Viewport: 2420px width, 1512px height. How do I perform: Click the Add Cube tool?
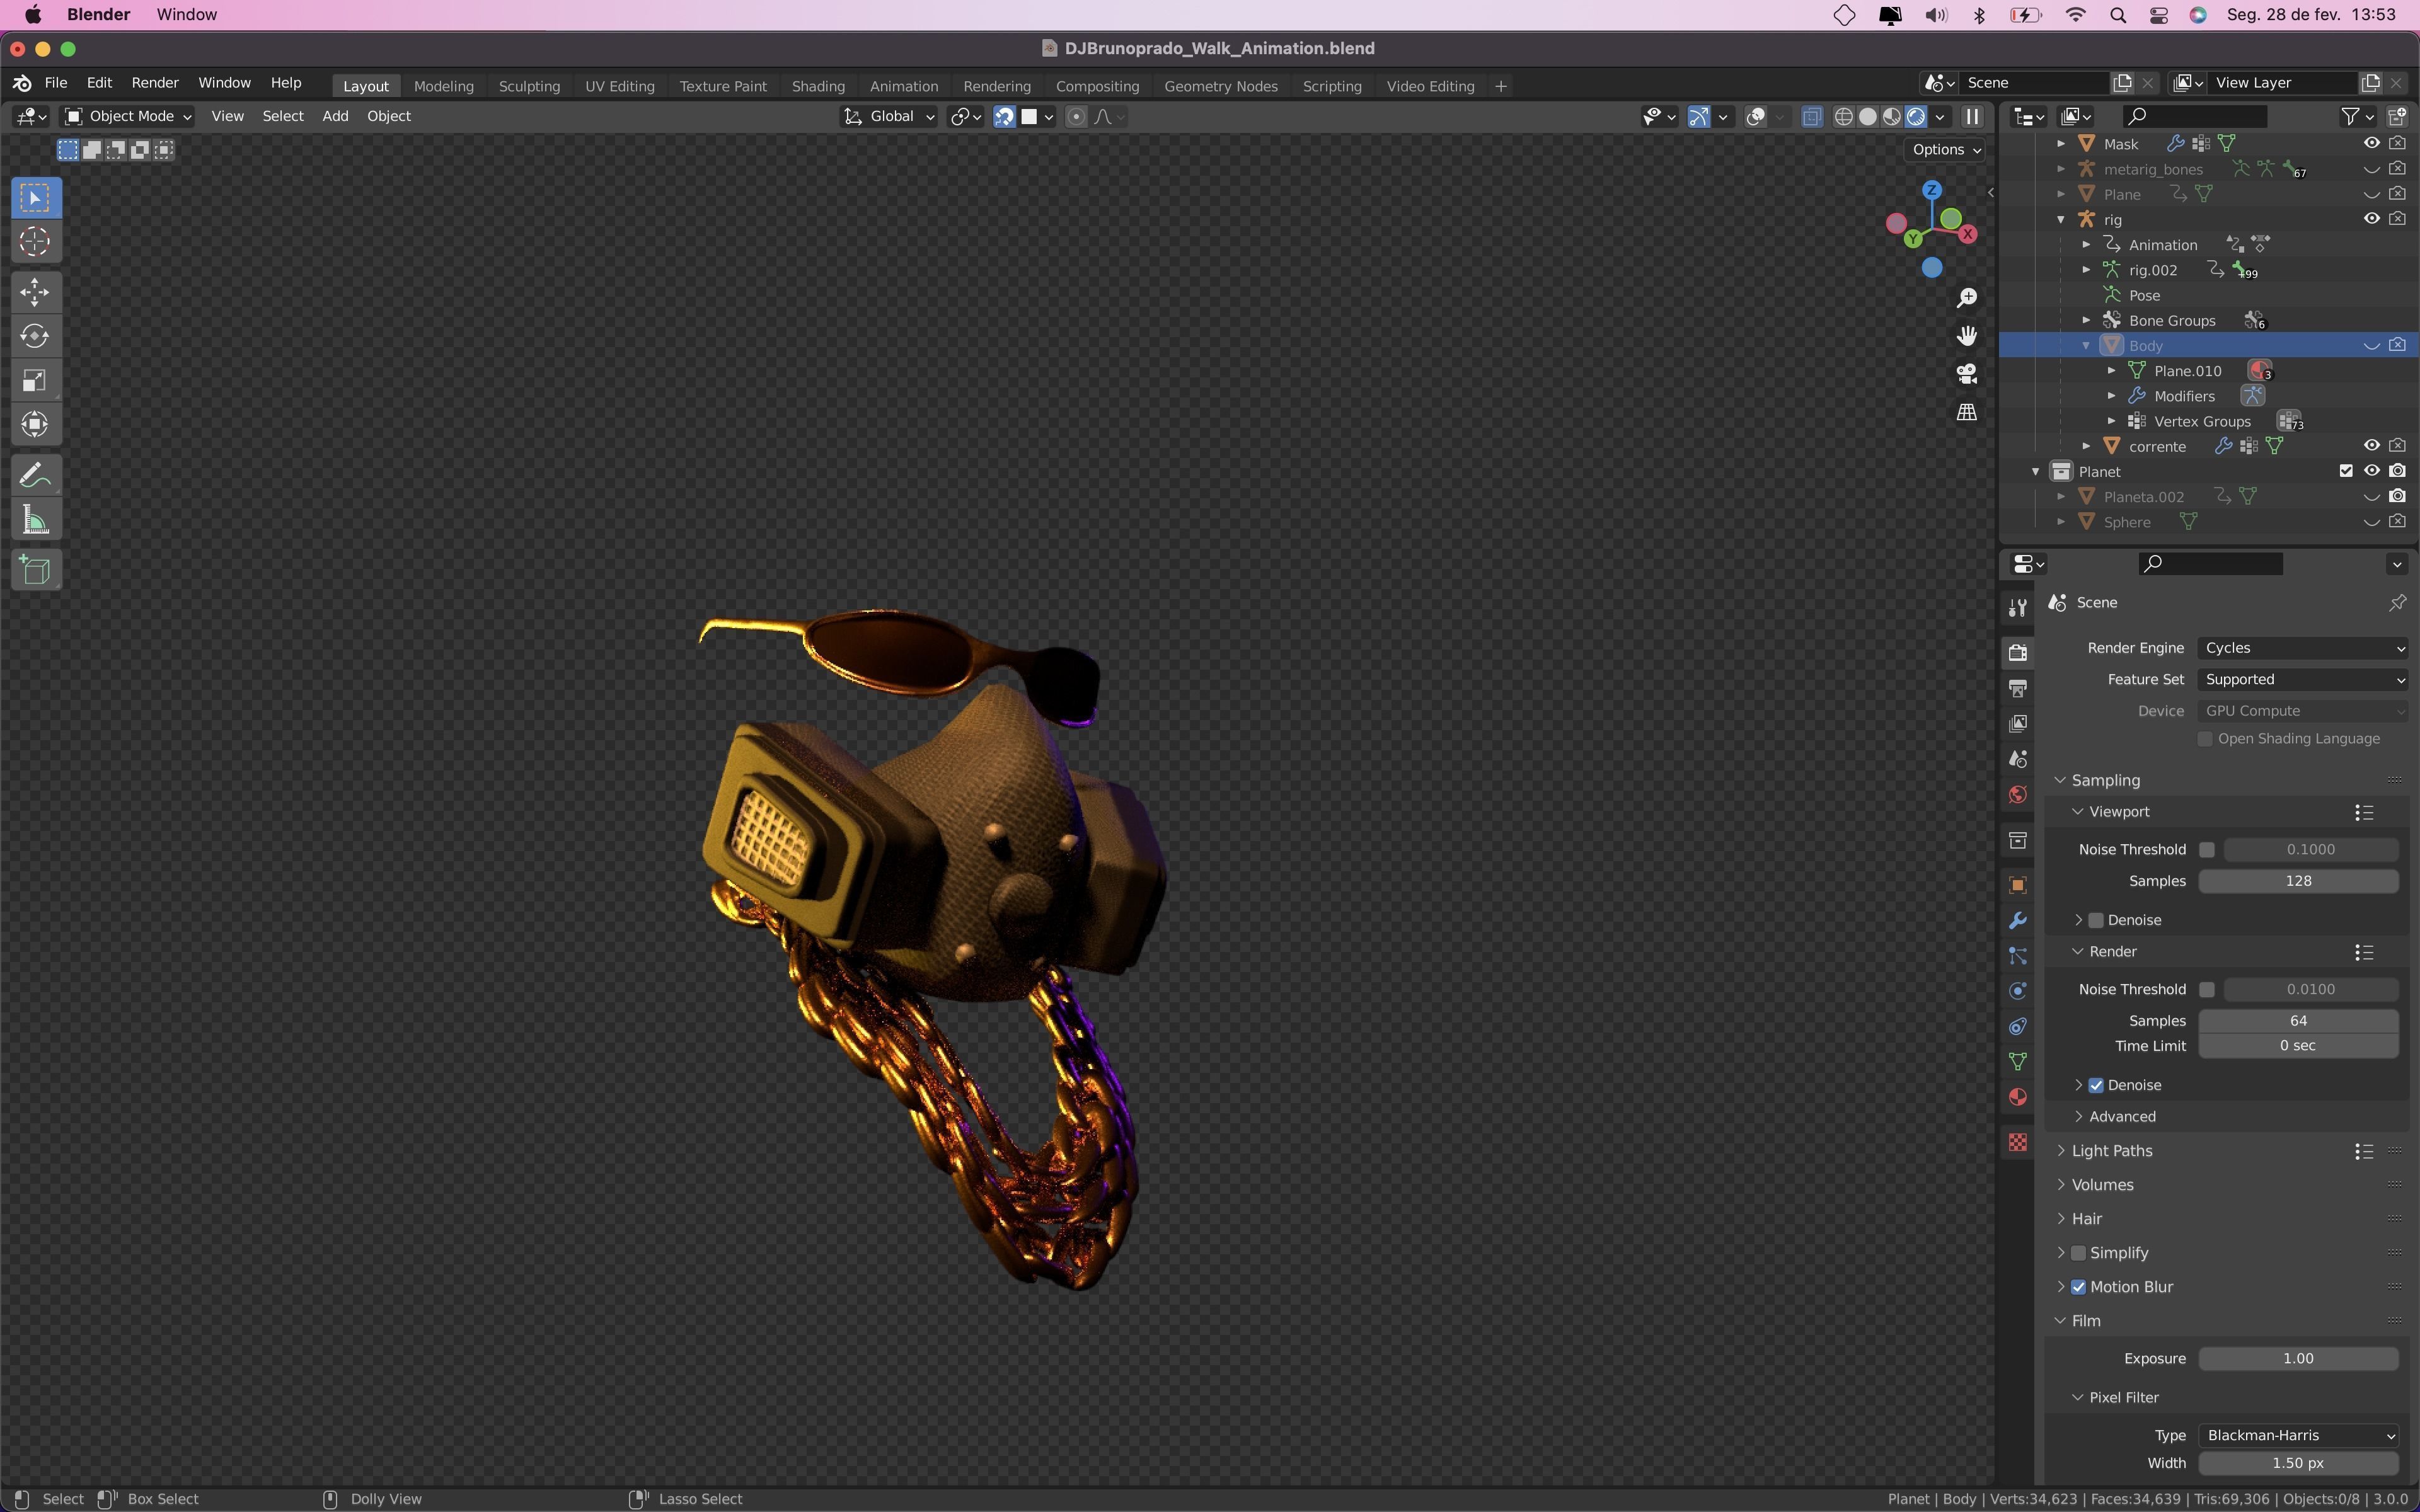pyautogui.click(x=35, y=570)
